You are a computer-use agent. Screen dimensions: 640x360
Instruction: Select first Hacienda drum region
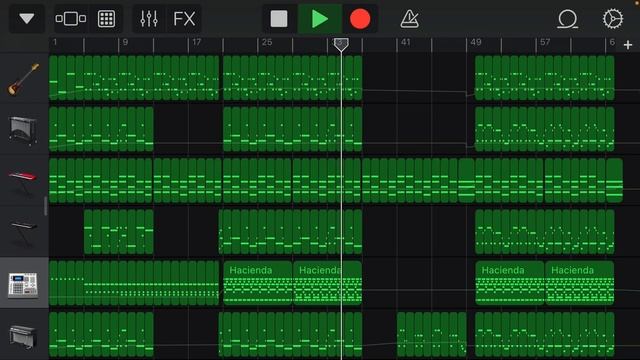(x=258, y=283)
